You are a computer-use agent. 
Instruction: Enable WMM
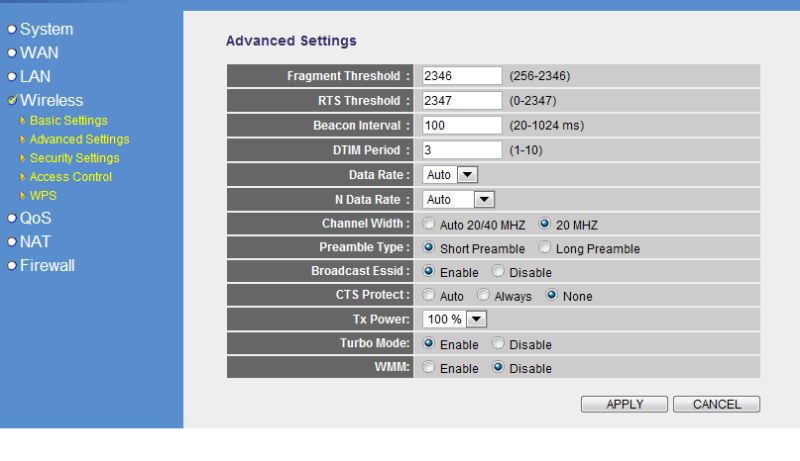click(429, 367)
